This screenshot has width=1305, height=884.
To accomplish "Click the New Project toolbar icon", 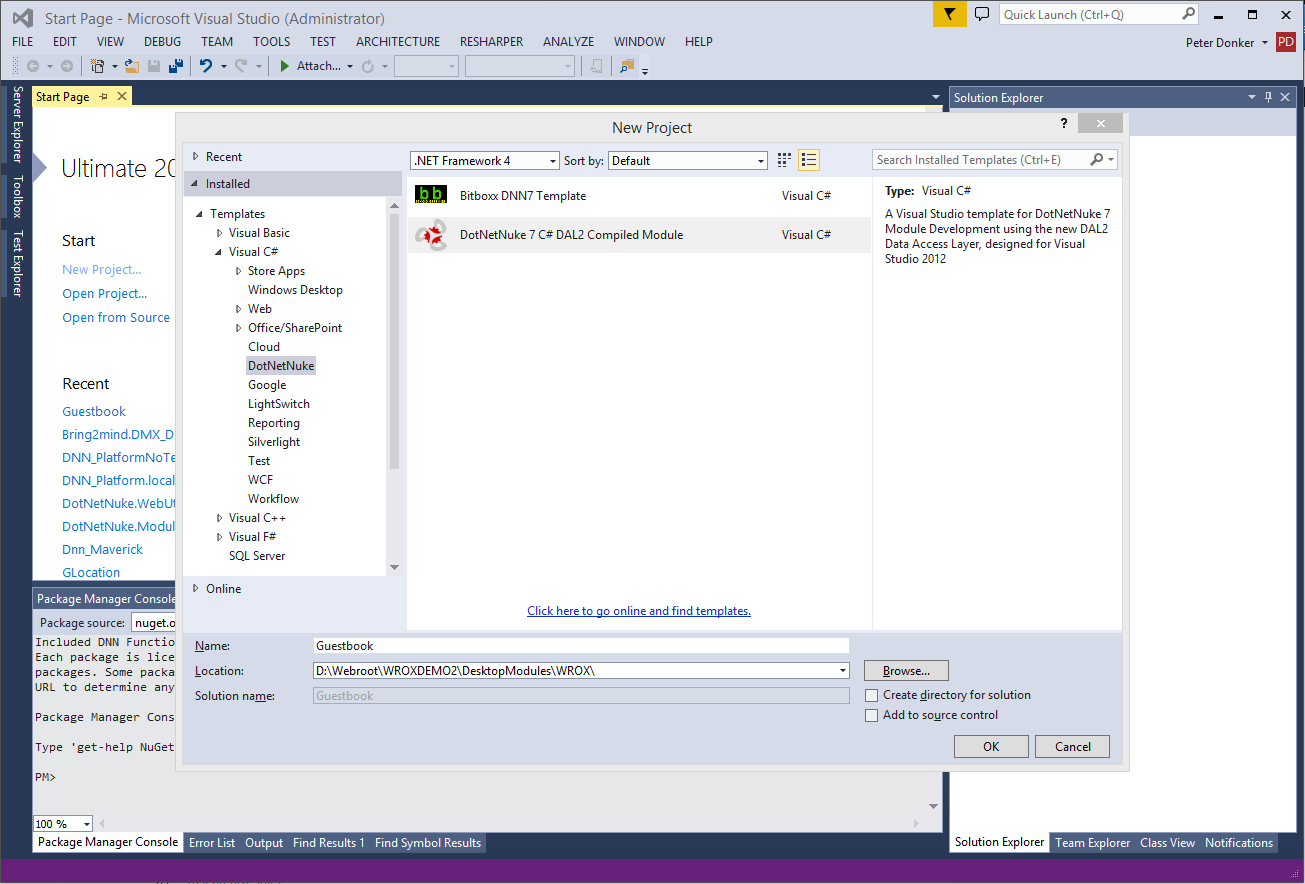I will (98, 66).
